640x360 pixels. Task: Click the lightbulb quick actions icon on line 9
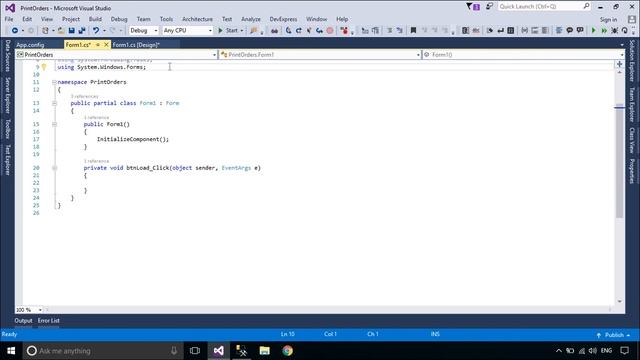tap(44, 67)
